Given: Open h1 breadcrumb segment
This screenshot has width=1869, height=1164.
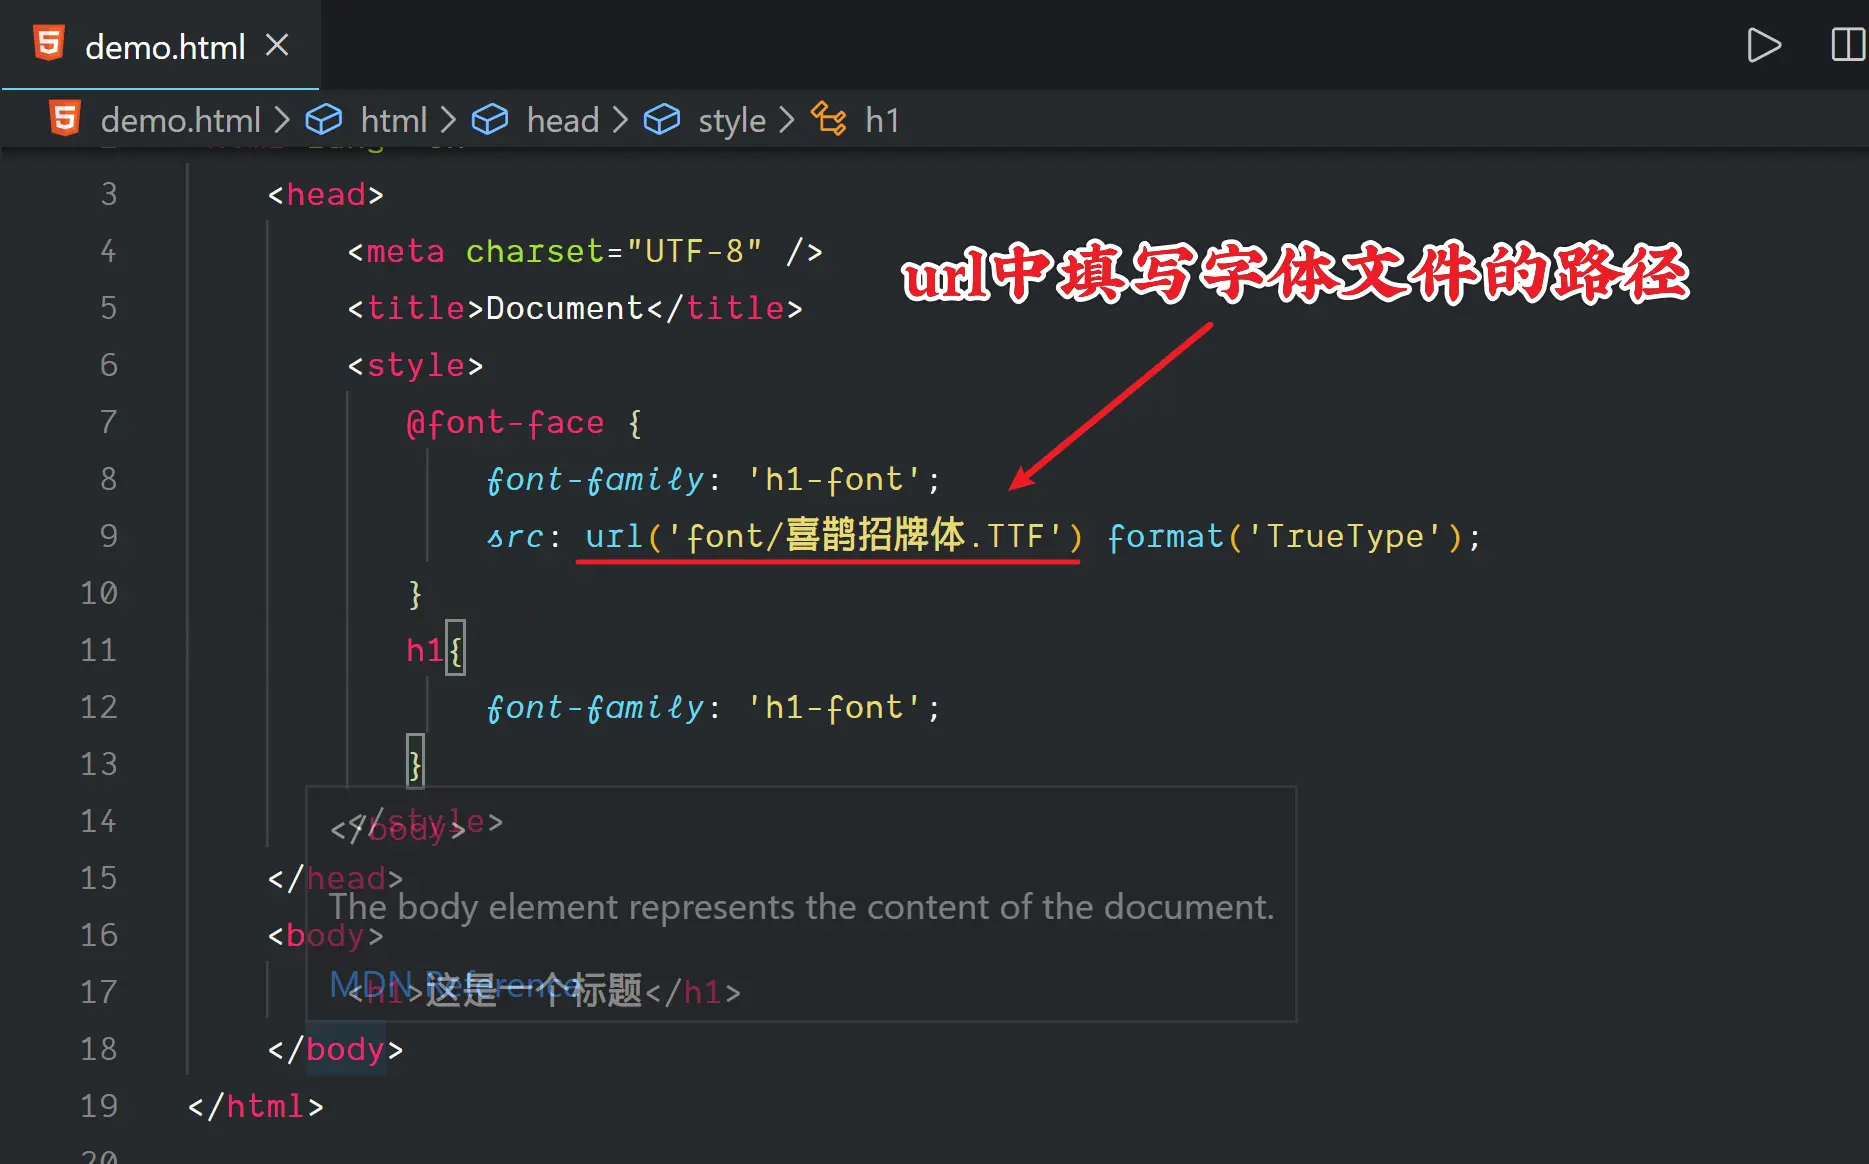Looking at the screenshot, I should click(882, 120).
